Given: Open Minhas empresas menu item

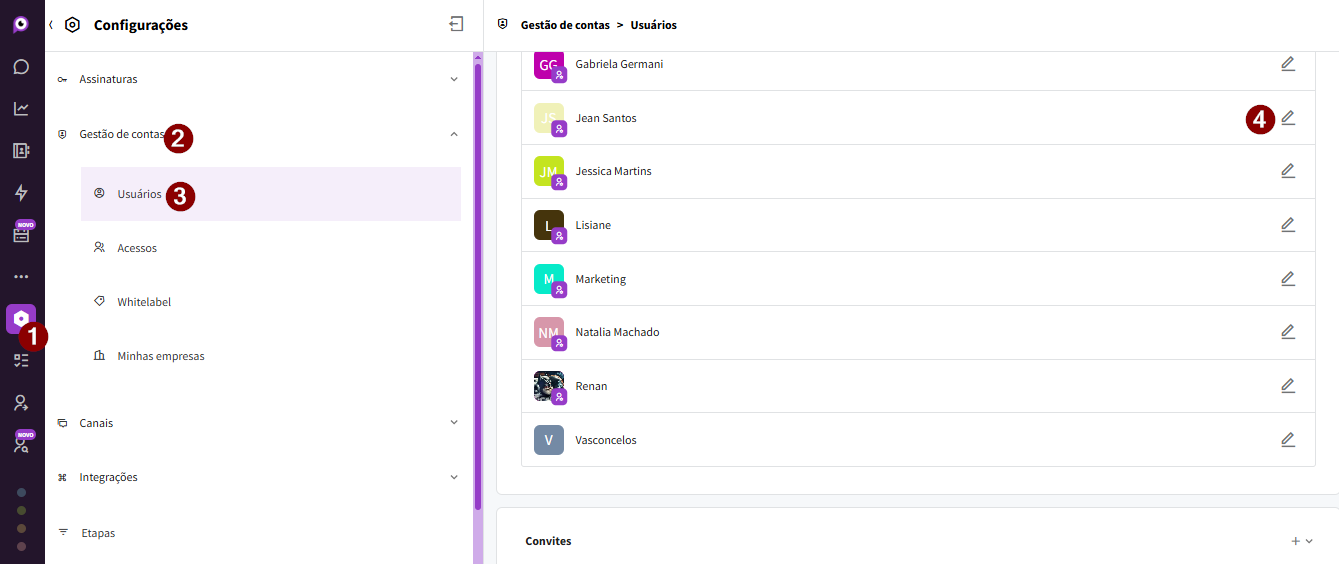Looking at the screenshot, I should (160, 356).
